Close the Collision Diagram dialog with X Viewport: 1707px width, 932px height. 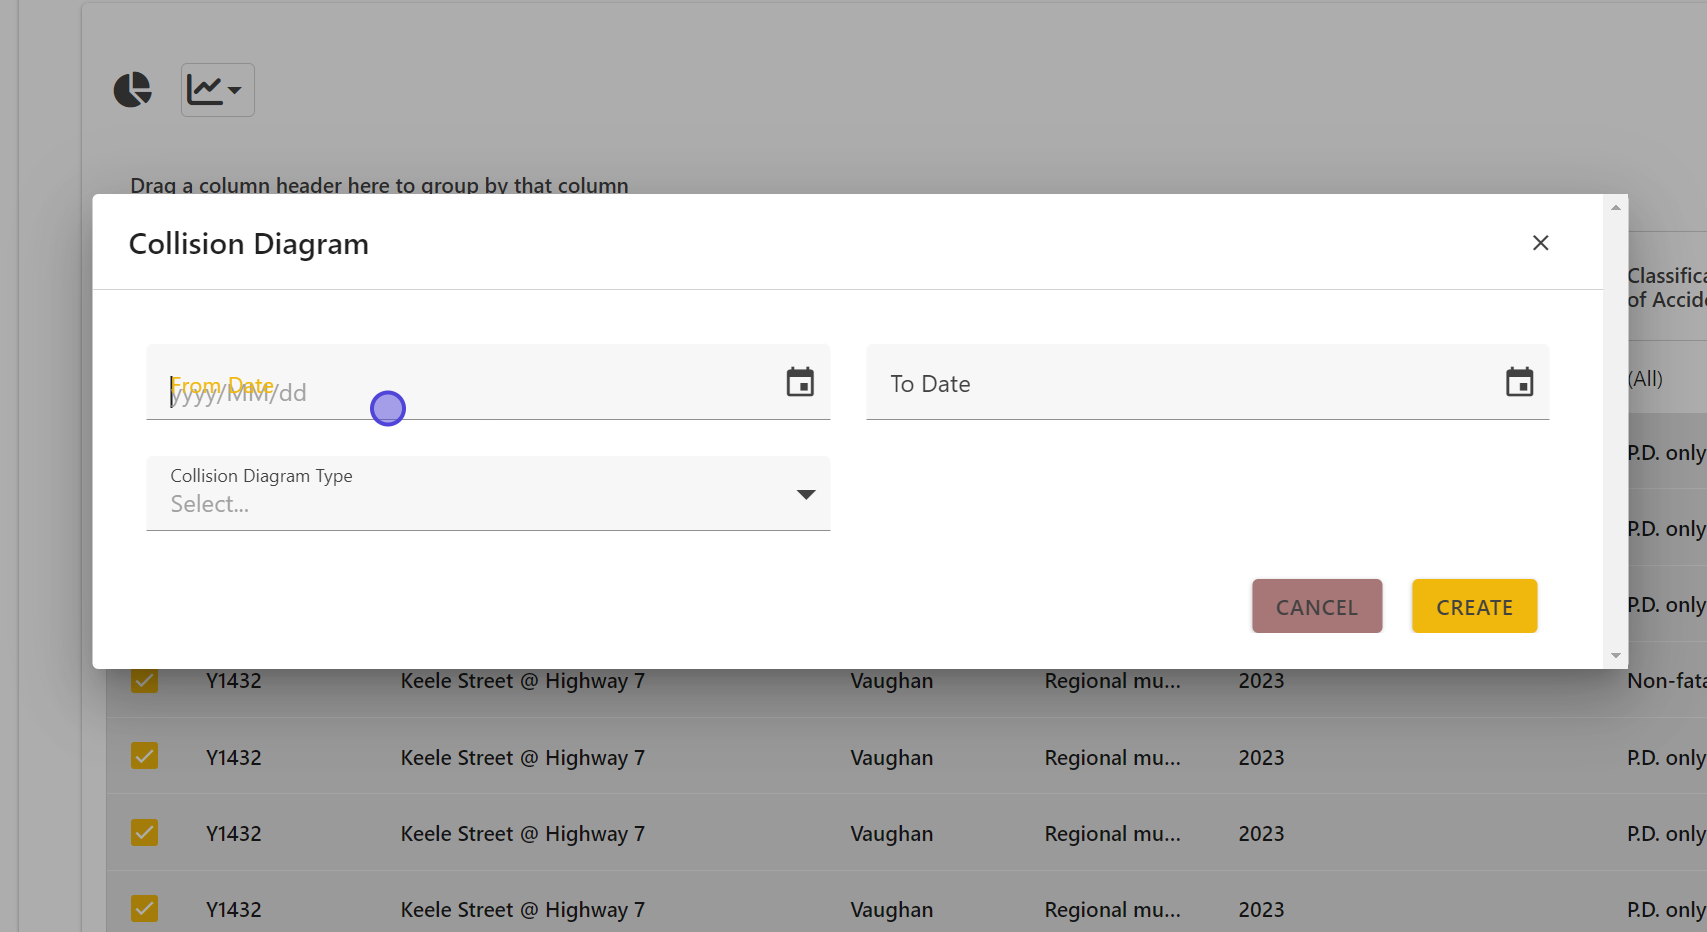click(x=1540, y=243)
